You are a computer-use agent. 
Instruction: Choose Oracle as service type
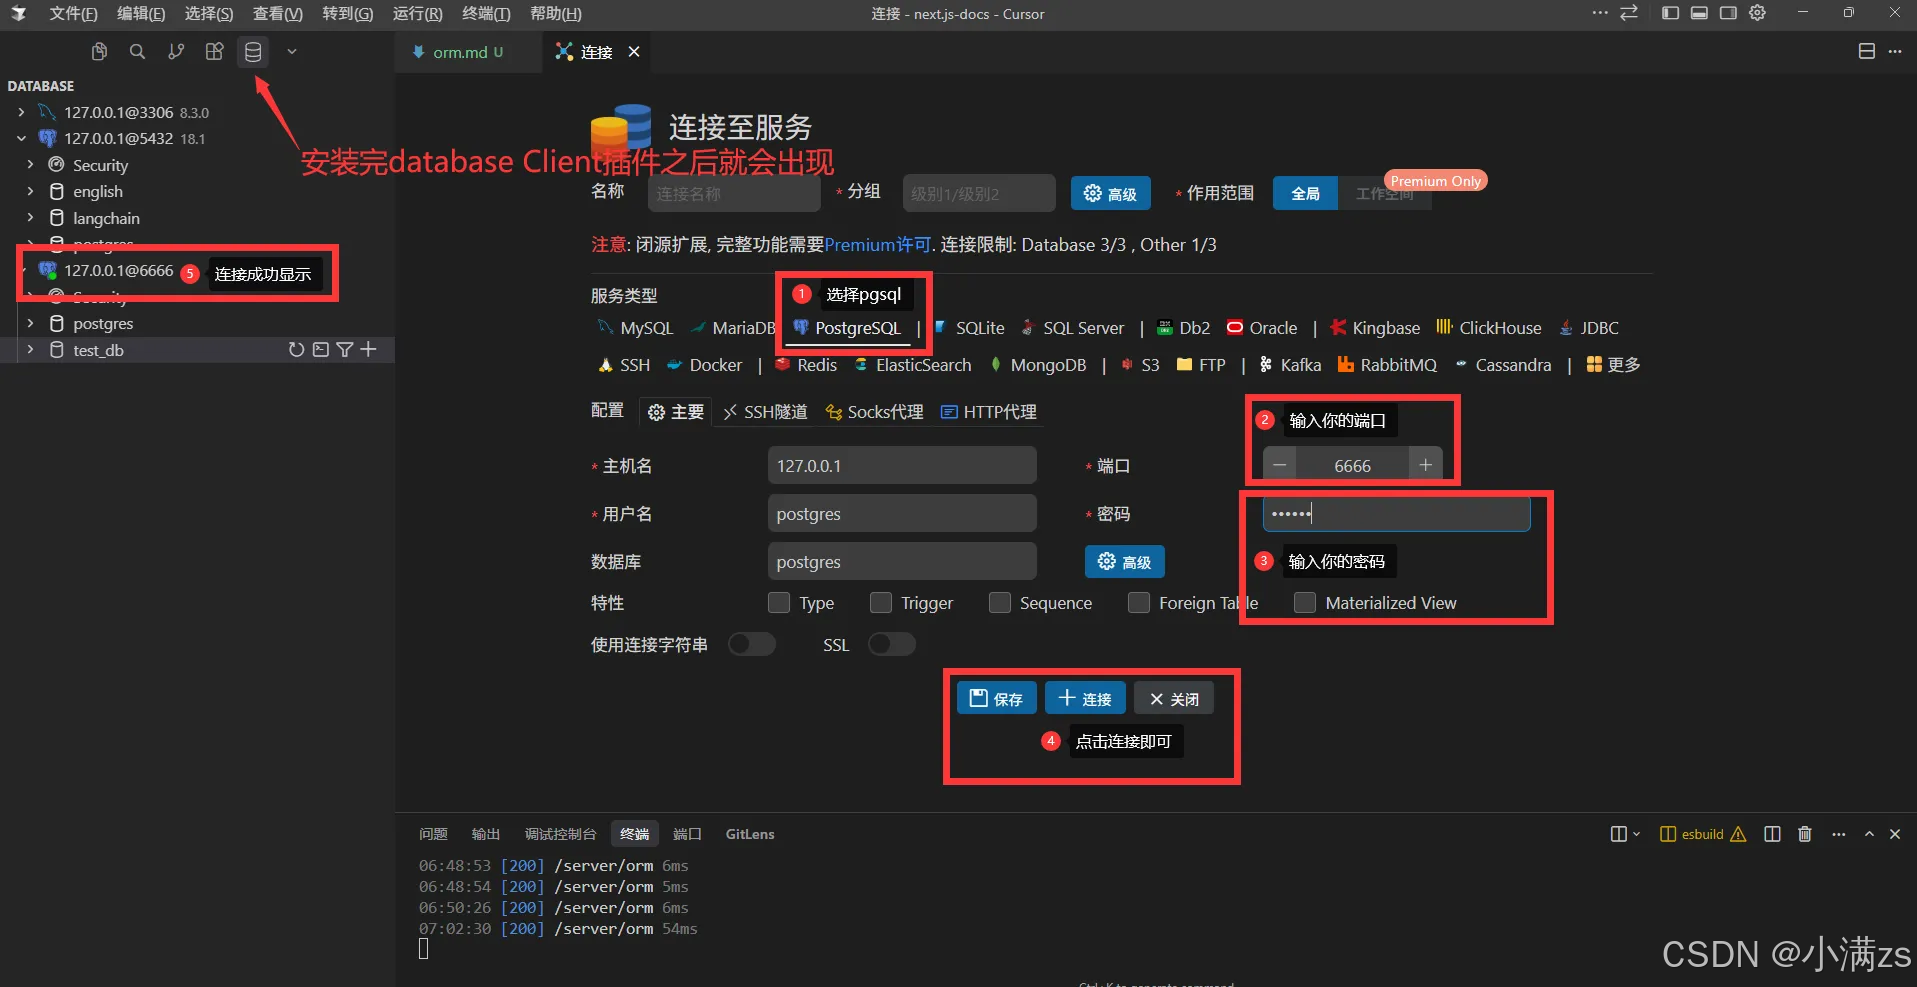click(1262, 328)
